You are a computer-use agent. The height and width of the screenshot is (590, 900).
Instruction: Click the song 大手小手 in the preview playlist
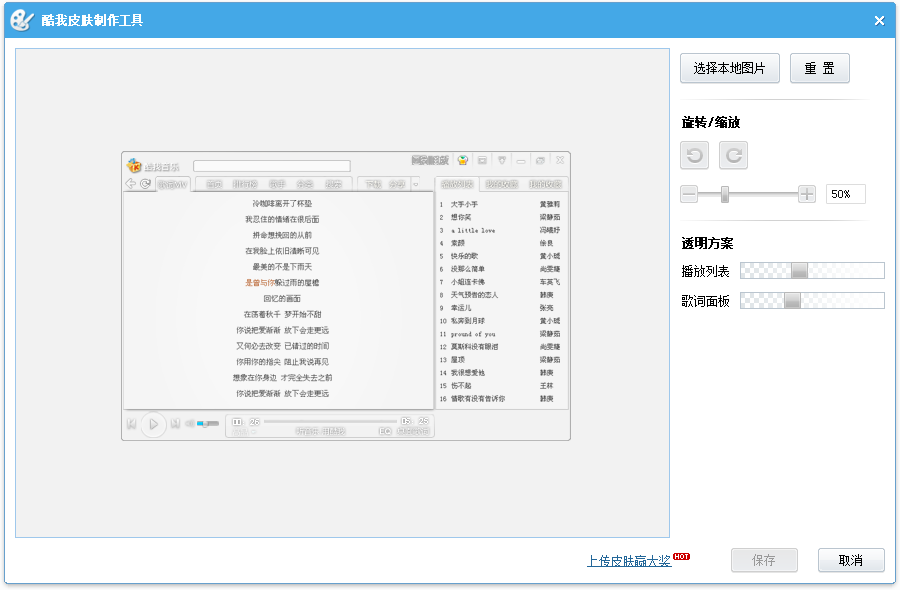tap(464, 204)
